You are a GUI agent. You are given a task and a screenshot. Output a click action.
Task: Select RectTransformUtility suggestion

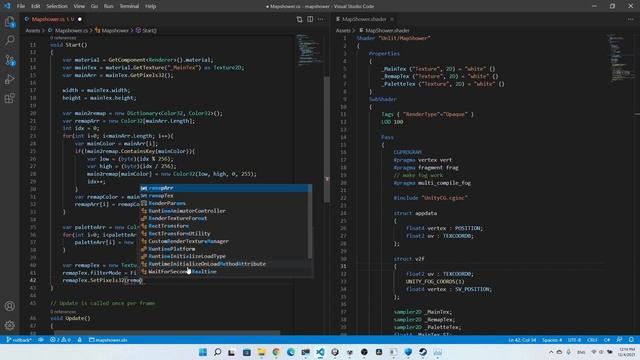point(226,233)
